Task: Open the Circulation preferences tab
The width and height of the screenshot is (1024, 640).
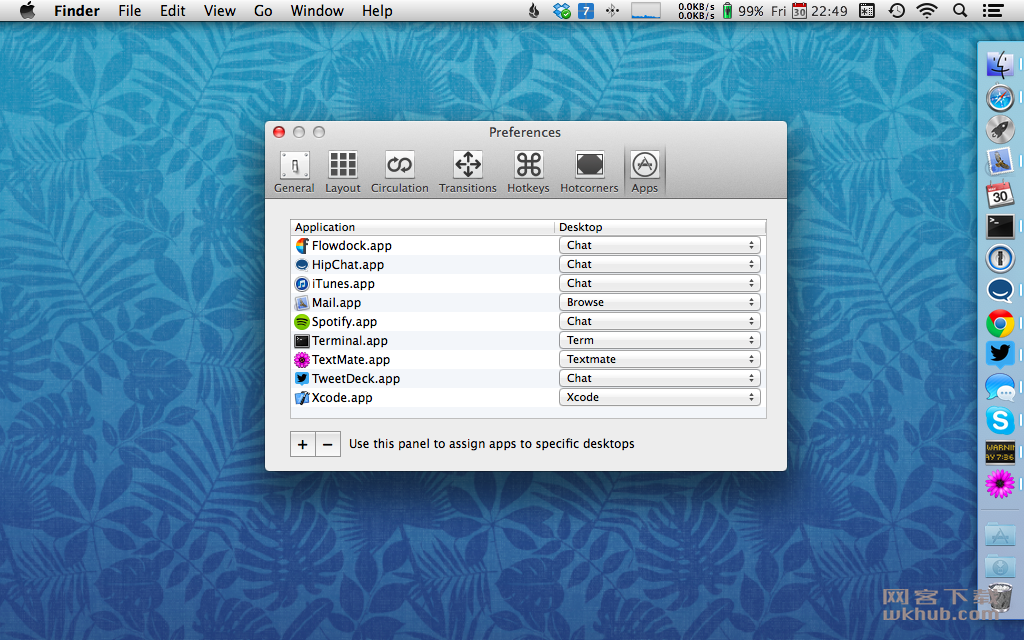Action: click(x=400, y=172)
